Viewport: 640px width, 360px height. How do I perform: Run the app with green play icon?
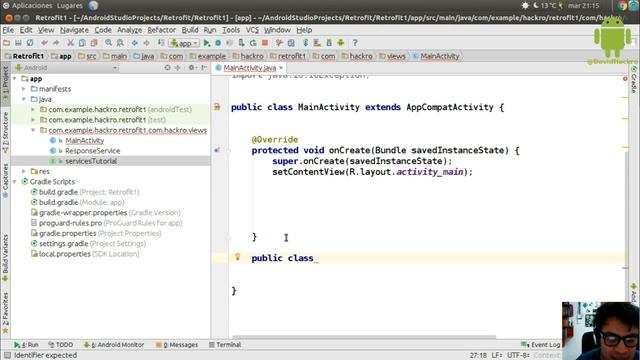click(207, 43)
